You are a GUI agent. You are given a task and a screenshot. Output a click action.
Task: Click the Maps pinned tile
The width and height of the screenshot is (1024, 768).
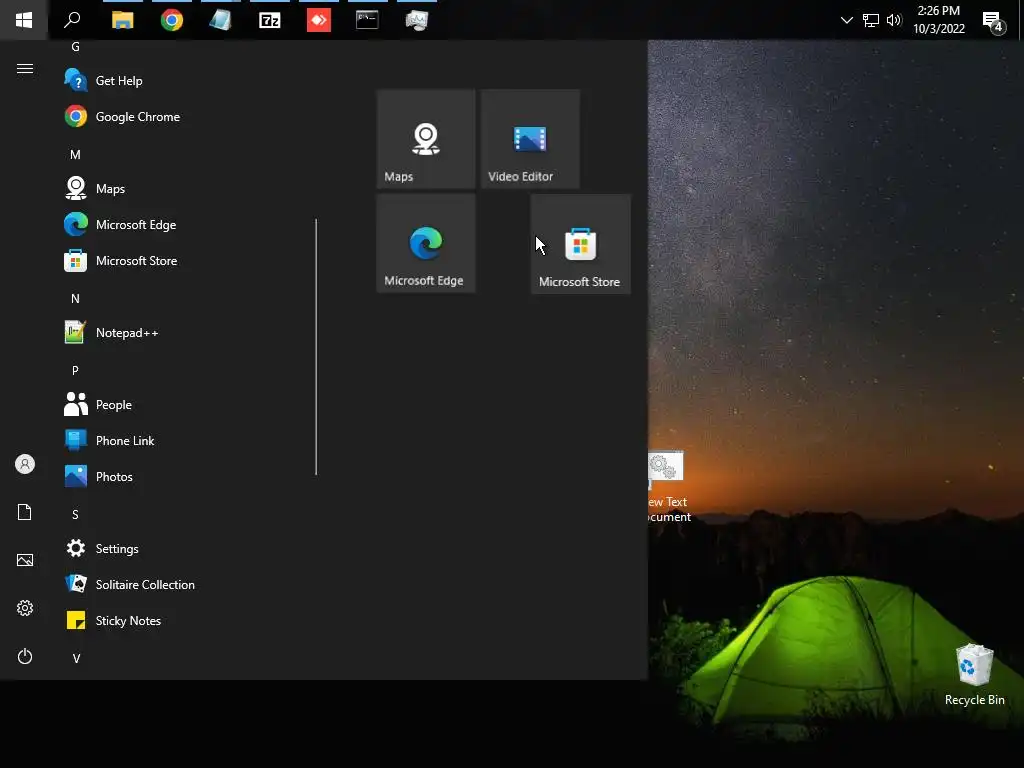(x=426, y=139)
